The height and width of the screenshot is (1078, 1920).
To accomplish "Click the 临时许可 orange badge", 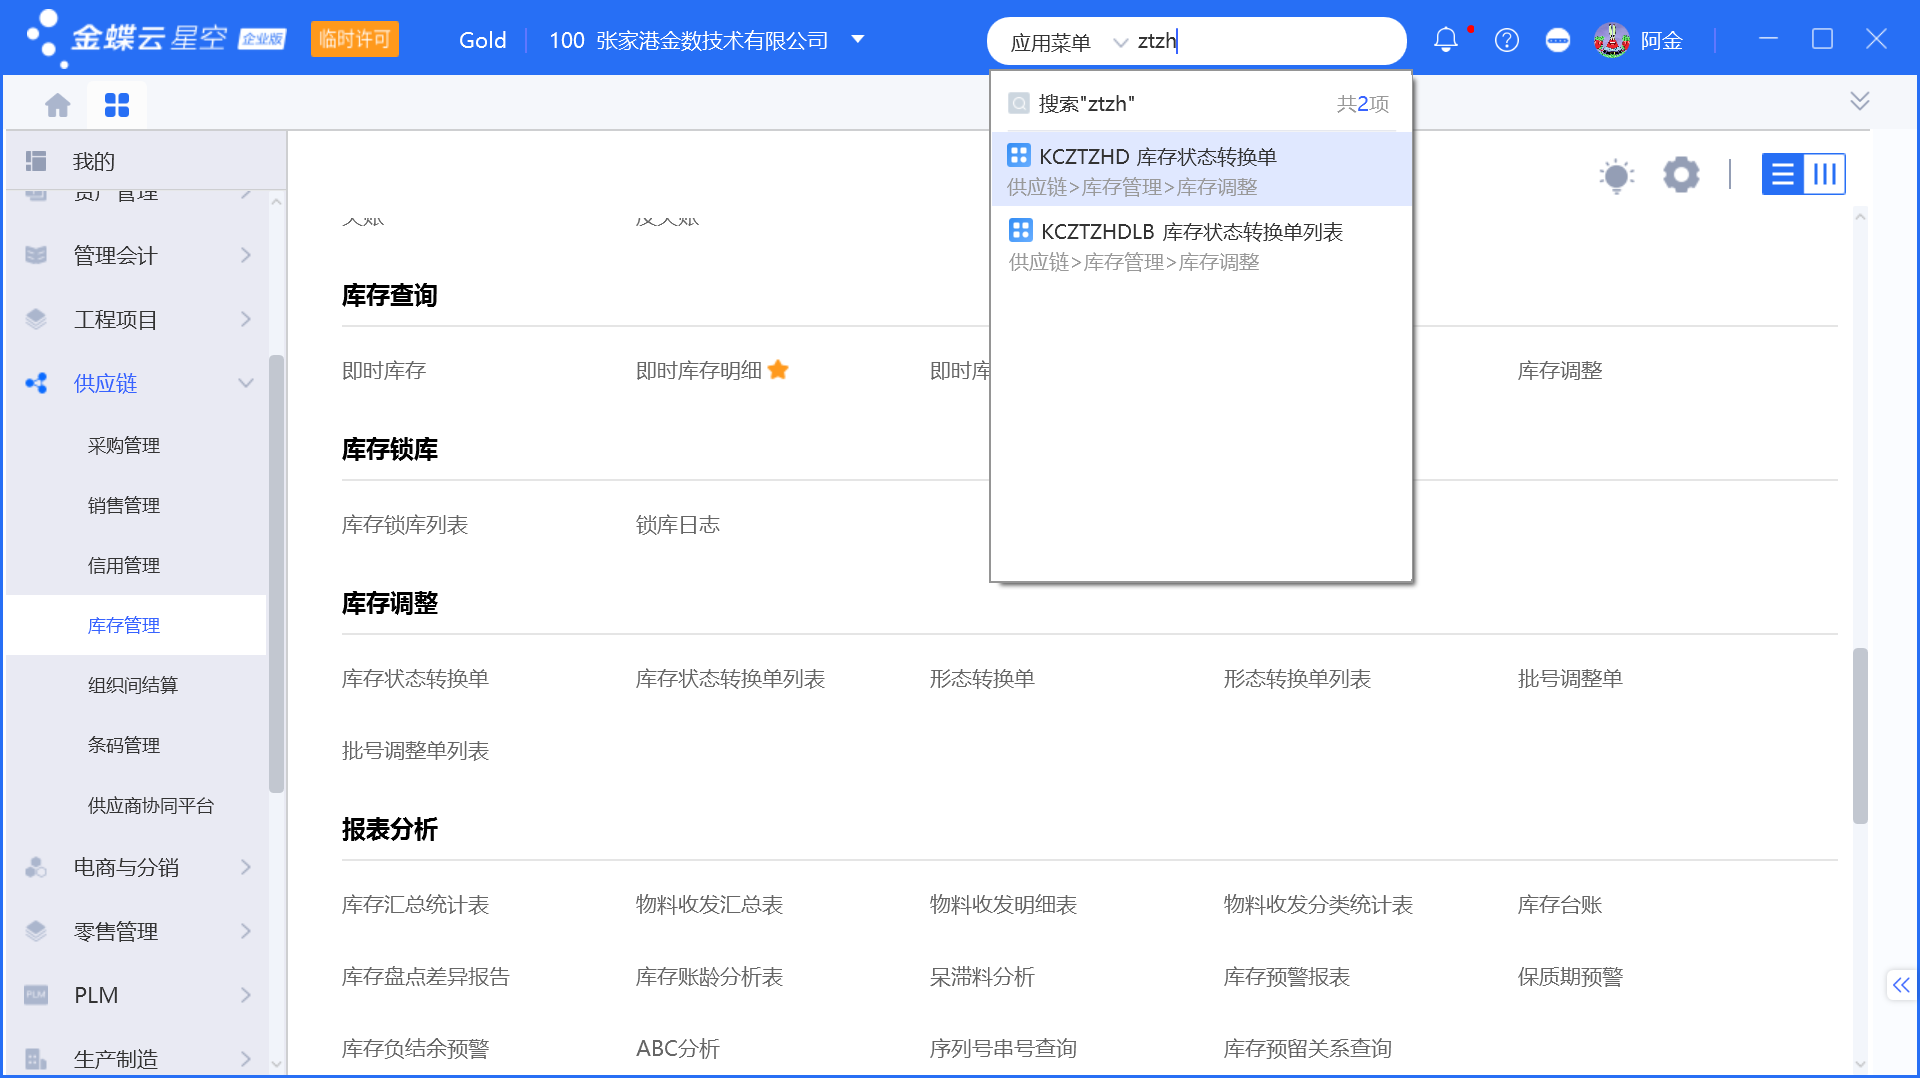I will [x=355, y=39].
